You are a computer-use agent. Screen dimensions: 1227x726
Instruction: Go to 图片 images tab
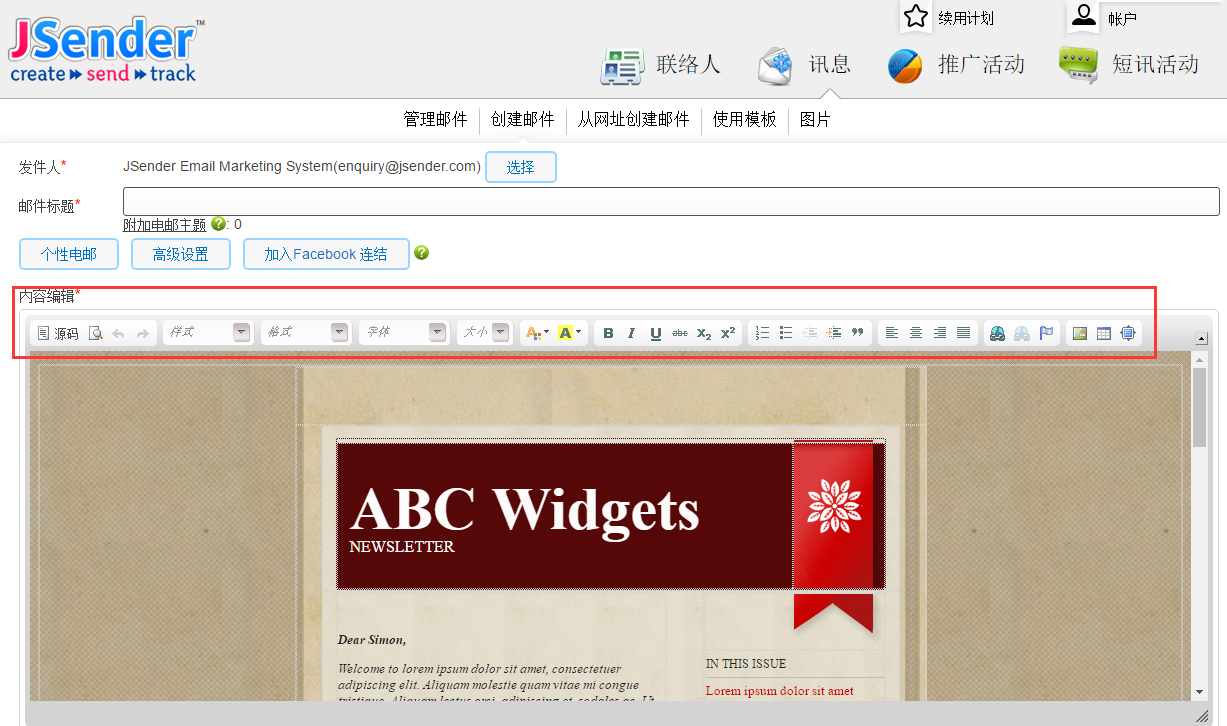coord(815,119)
